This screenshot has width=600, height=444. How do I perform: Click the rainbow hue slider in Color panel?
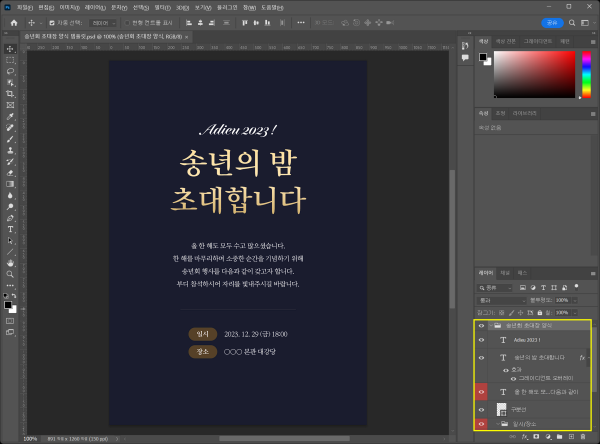pyautogui.click(x=588, y=75)
